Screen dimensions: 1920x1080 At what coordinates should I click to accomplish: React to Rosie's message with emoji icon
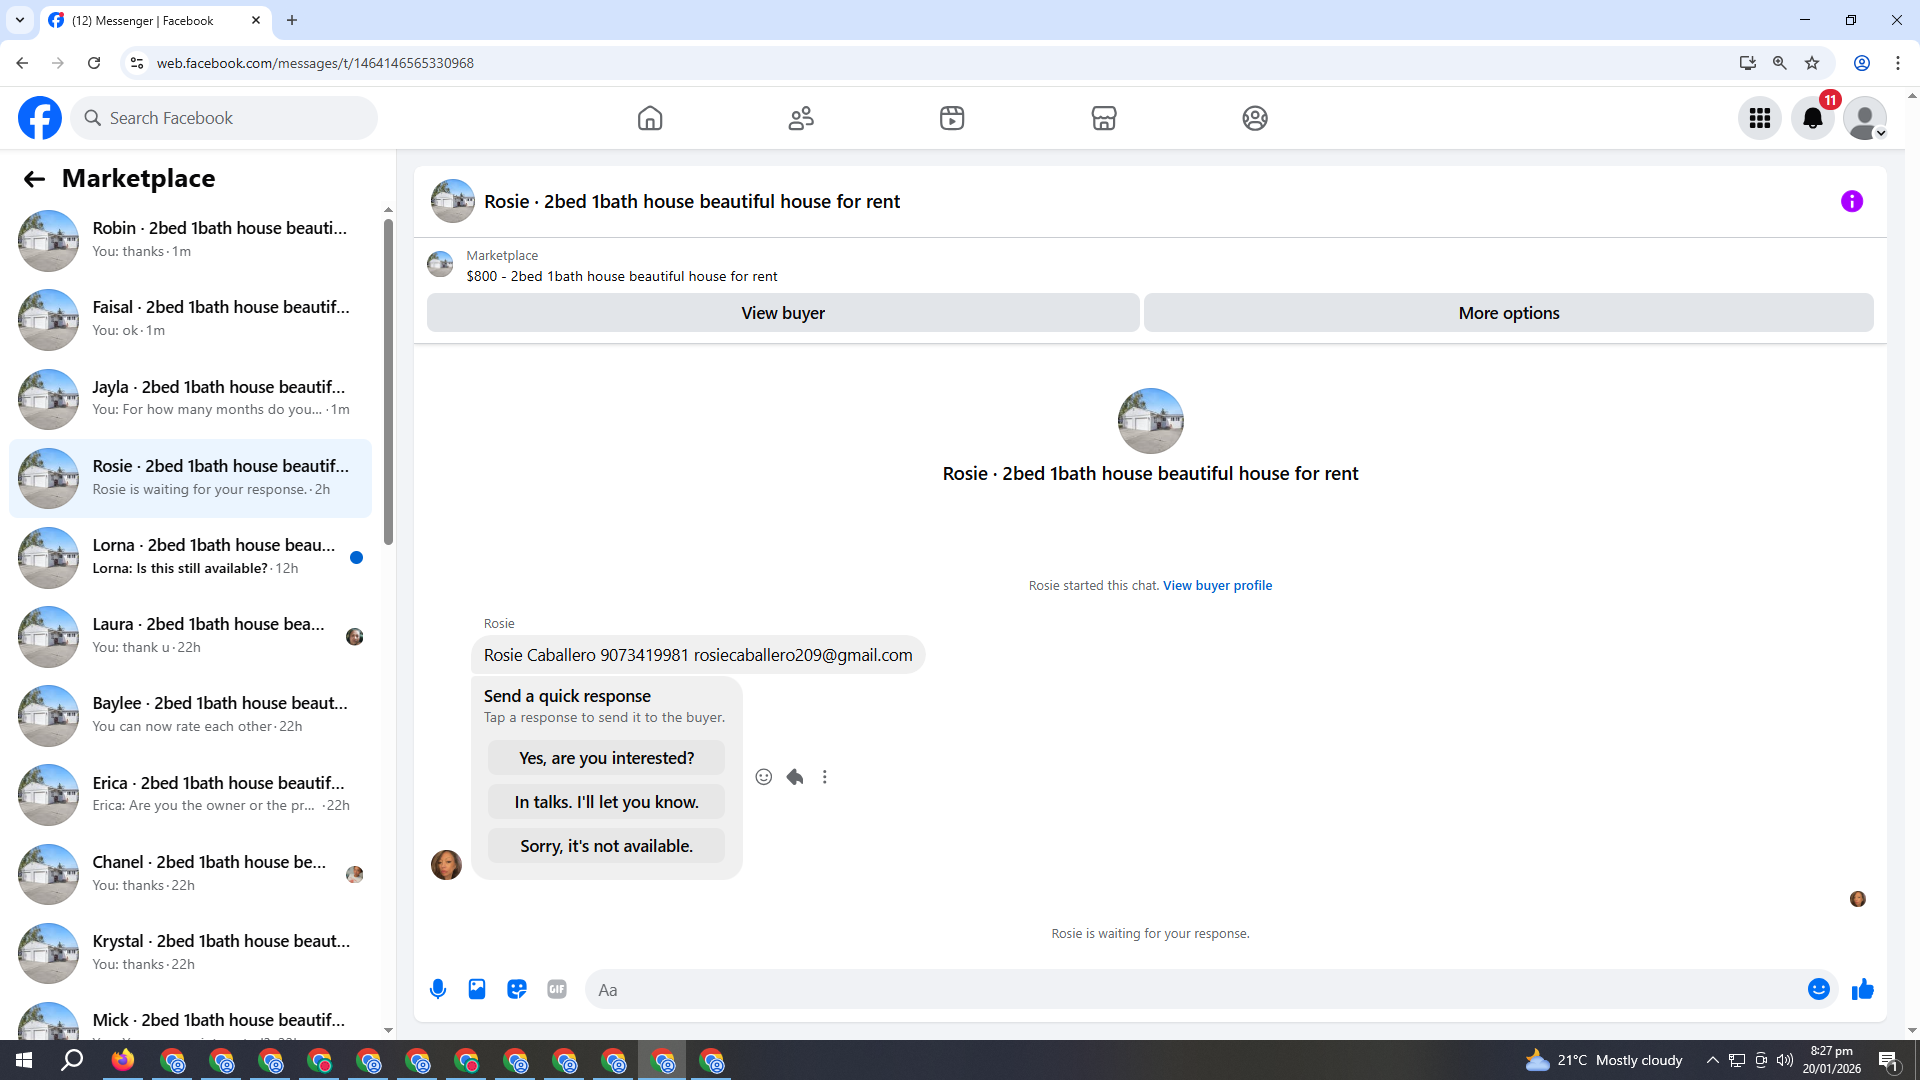(764, 777)
